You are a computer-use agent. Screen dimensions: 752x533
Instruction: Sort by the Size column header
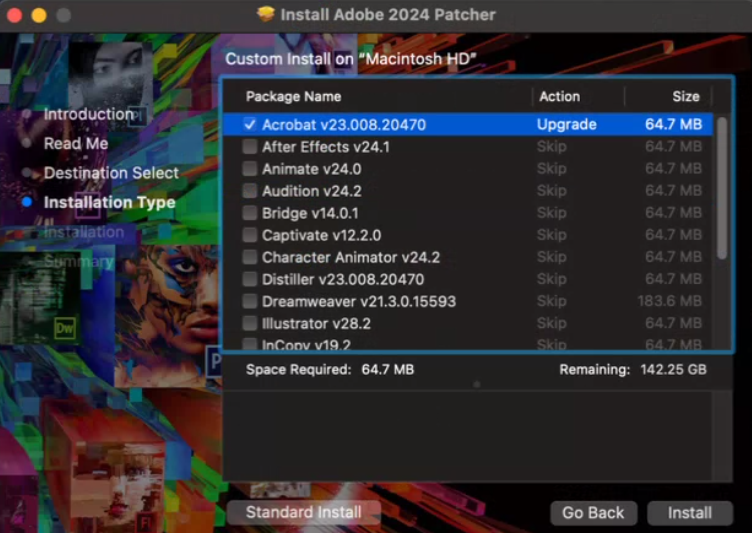click(x=686, y=97)
